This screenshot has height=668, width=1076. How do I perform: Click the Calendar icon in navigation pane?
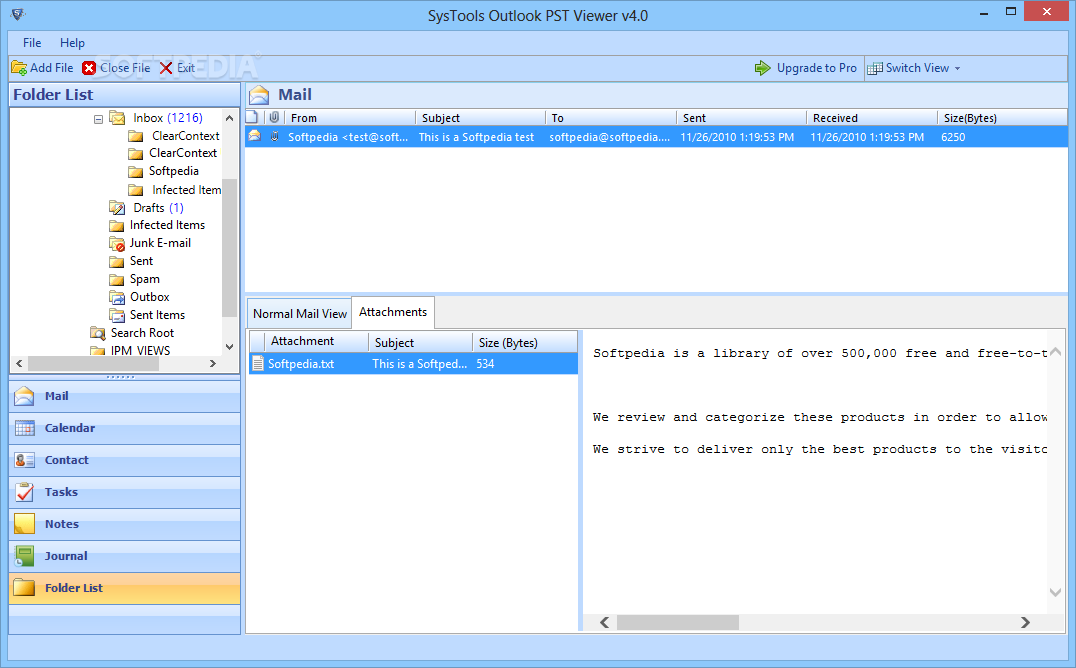click(24, 428)
